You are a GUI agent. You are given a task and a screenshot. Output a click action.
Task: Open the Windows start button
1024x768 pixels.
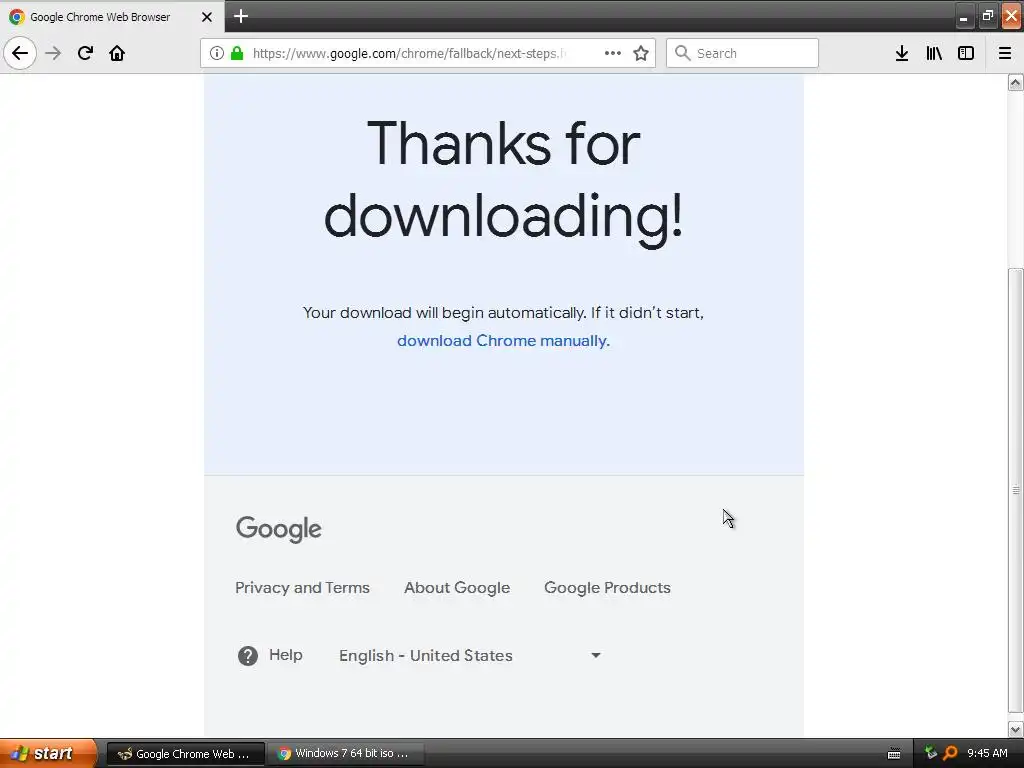48,753
